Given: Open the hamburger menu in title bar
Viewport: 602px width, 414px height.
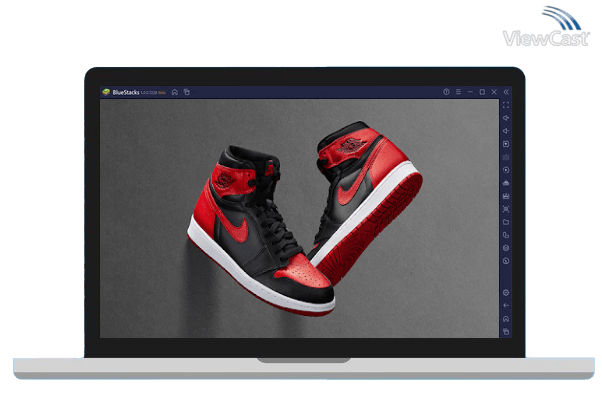Looking at the screenshot, I should click(458, 92).
